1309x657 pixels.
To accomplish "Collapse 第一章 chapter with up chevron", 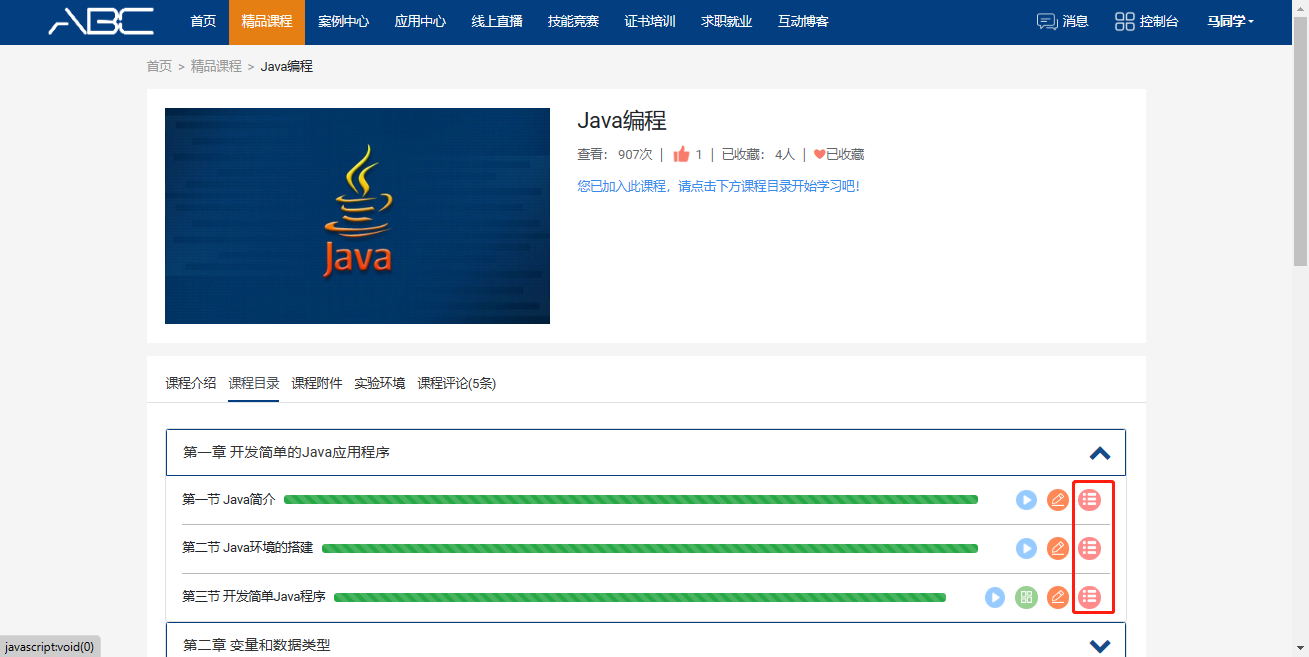I will click(x=1100, y=453).
